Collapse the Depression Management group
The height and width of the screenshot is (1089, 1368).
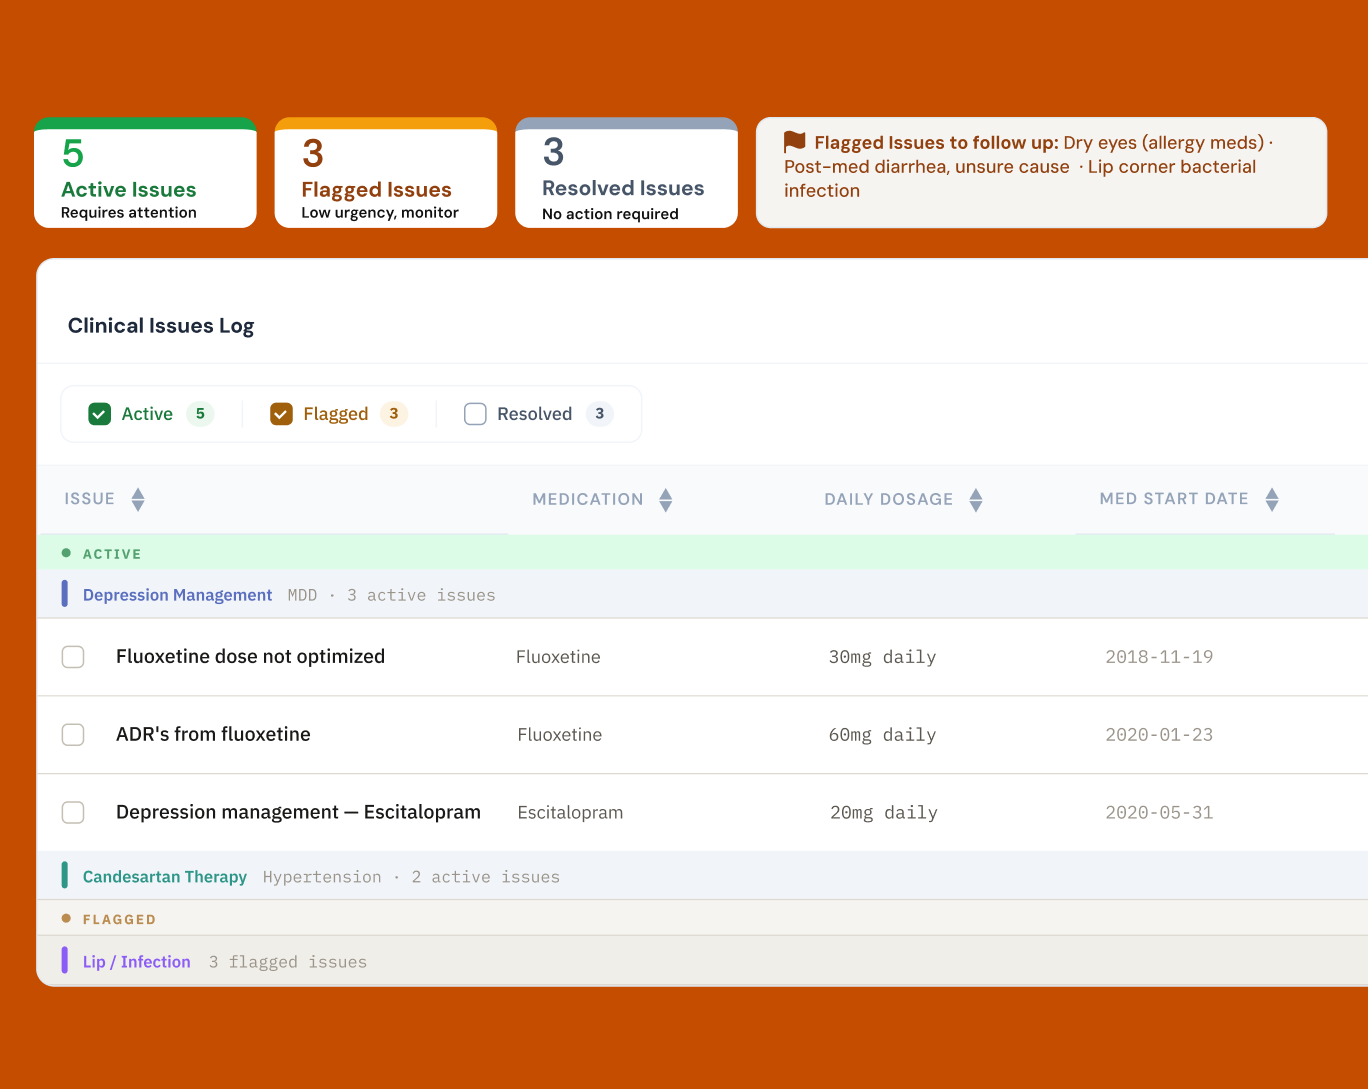[177, 594]
